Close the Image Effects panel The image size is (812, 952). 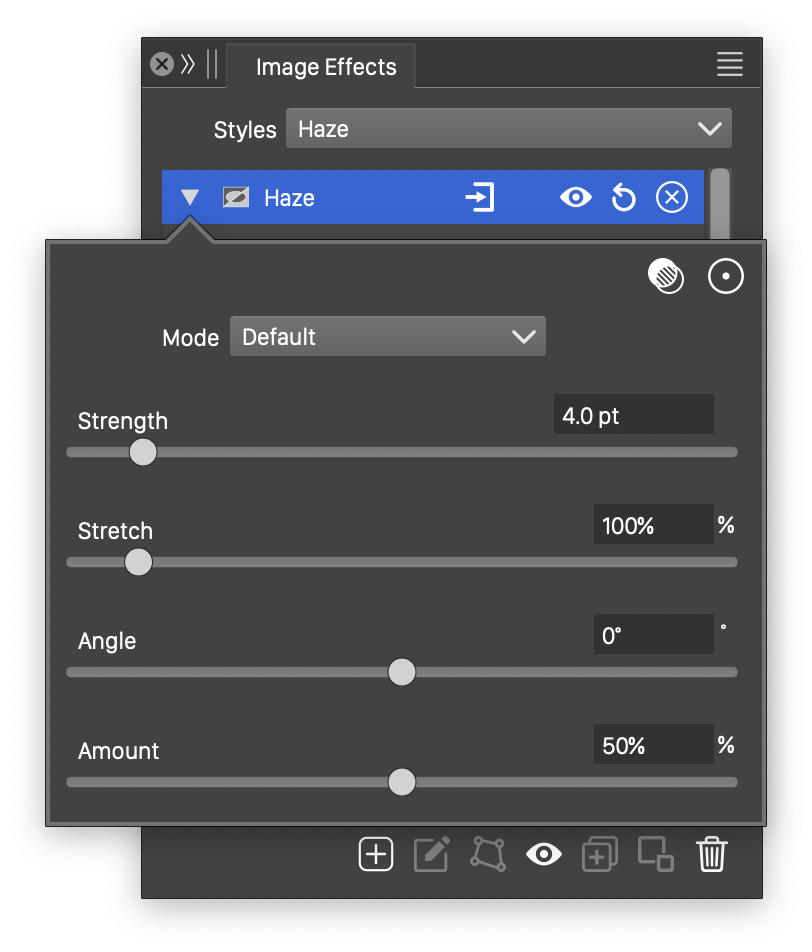[162, 65]
